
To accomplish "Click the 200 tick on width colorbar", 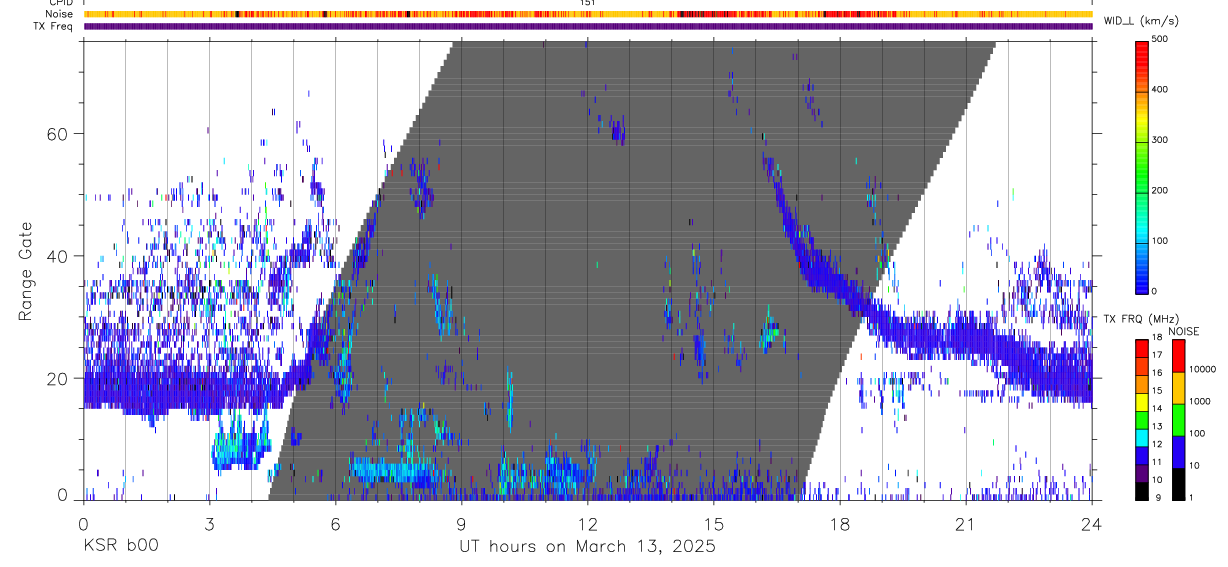I will 1161,190.
